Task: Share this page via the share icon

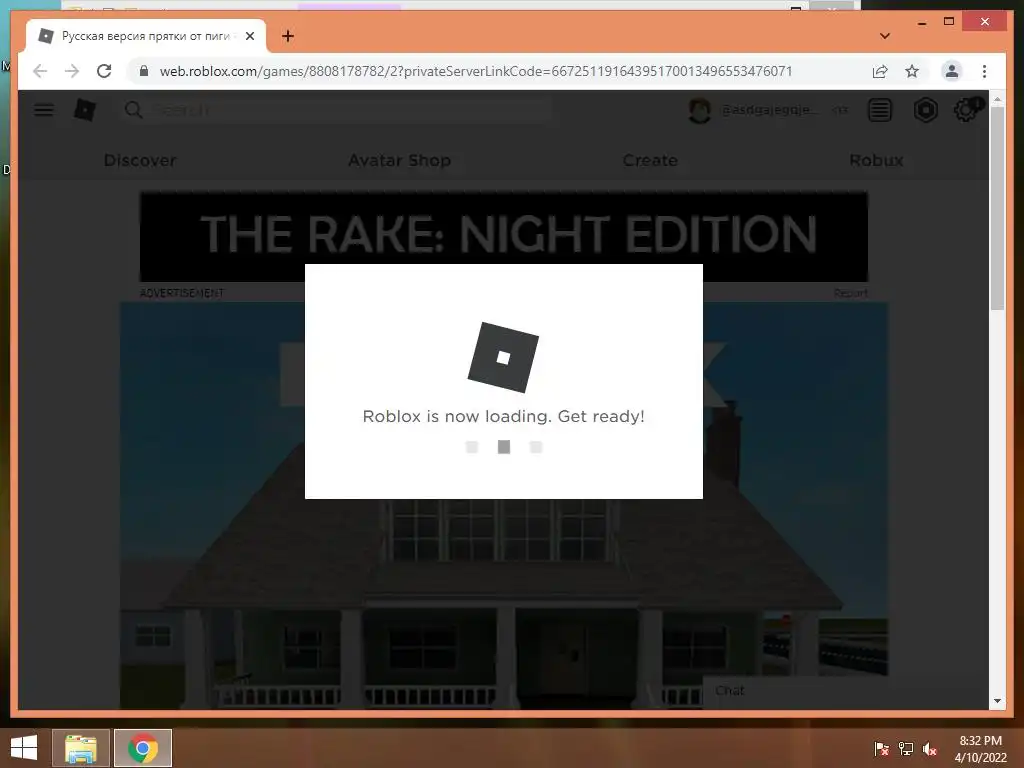Action: click(880, 71)
